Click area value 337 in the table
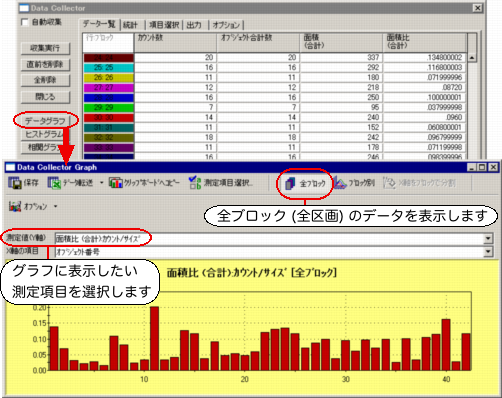Image resolution: width=502 pixels, height=398 pixels. [x=373, y=57]
